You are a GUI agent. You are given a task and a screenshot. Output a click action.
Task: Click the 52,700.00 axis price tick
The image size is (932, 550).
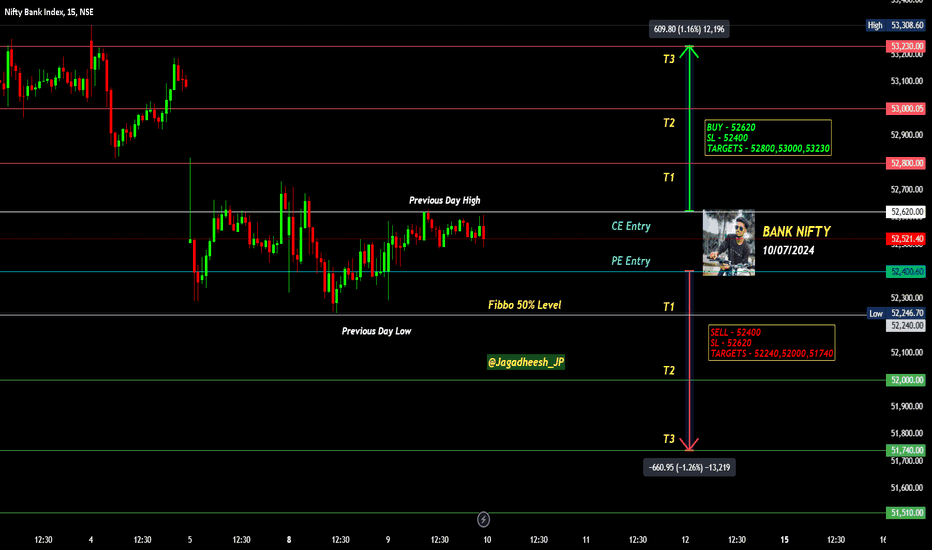[x=906, y=190]
